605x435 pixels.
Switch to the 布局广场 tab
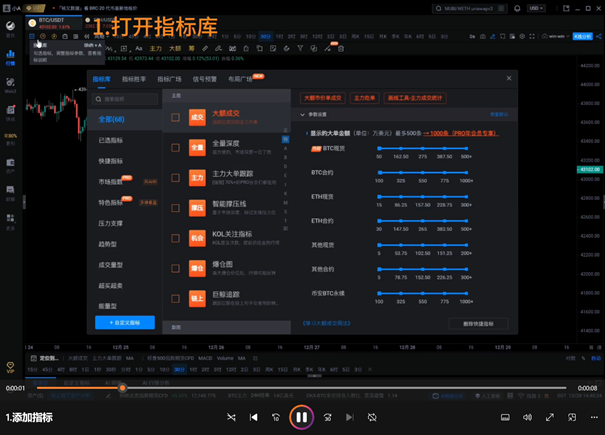point(240,79)
